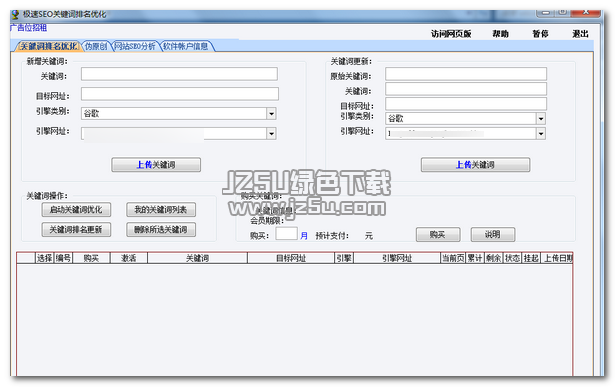Click the 状态 column header
Viewport: 615px width, 387px height.
(513, 258)
